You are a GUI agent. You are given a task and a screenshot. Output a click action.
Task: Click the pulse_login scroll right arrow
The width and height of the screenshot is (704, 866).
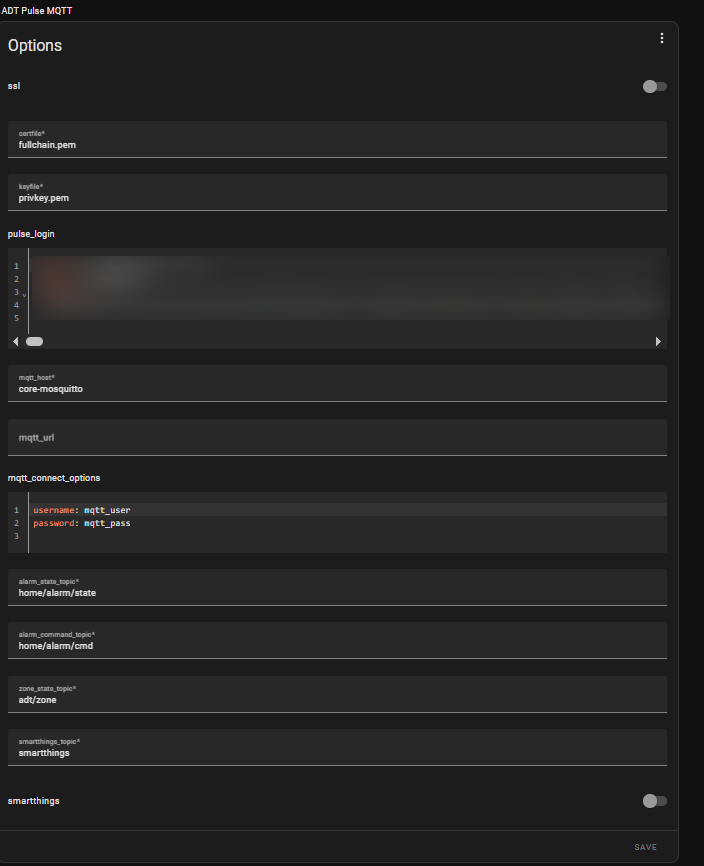[x=658, y=342]
